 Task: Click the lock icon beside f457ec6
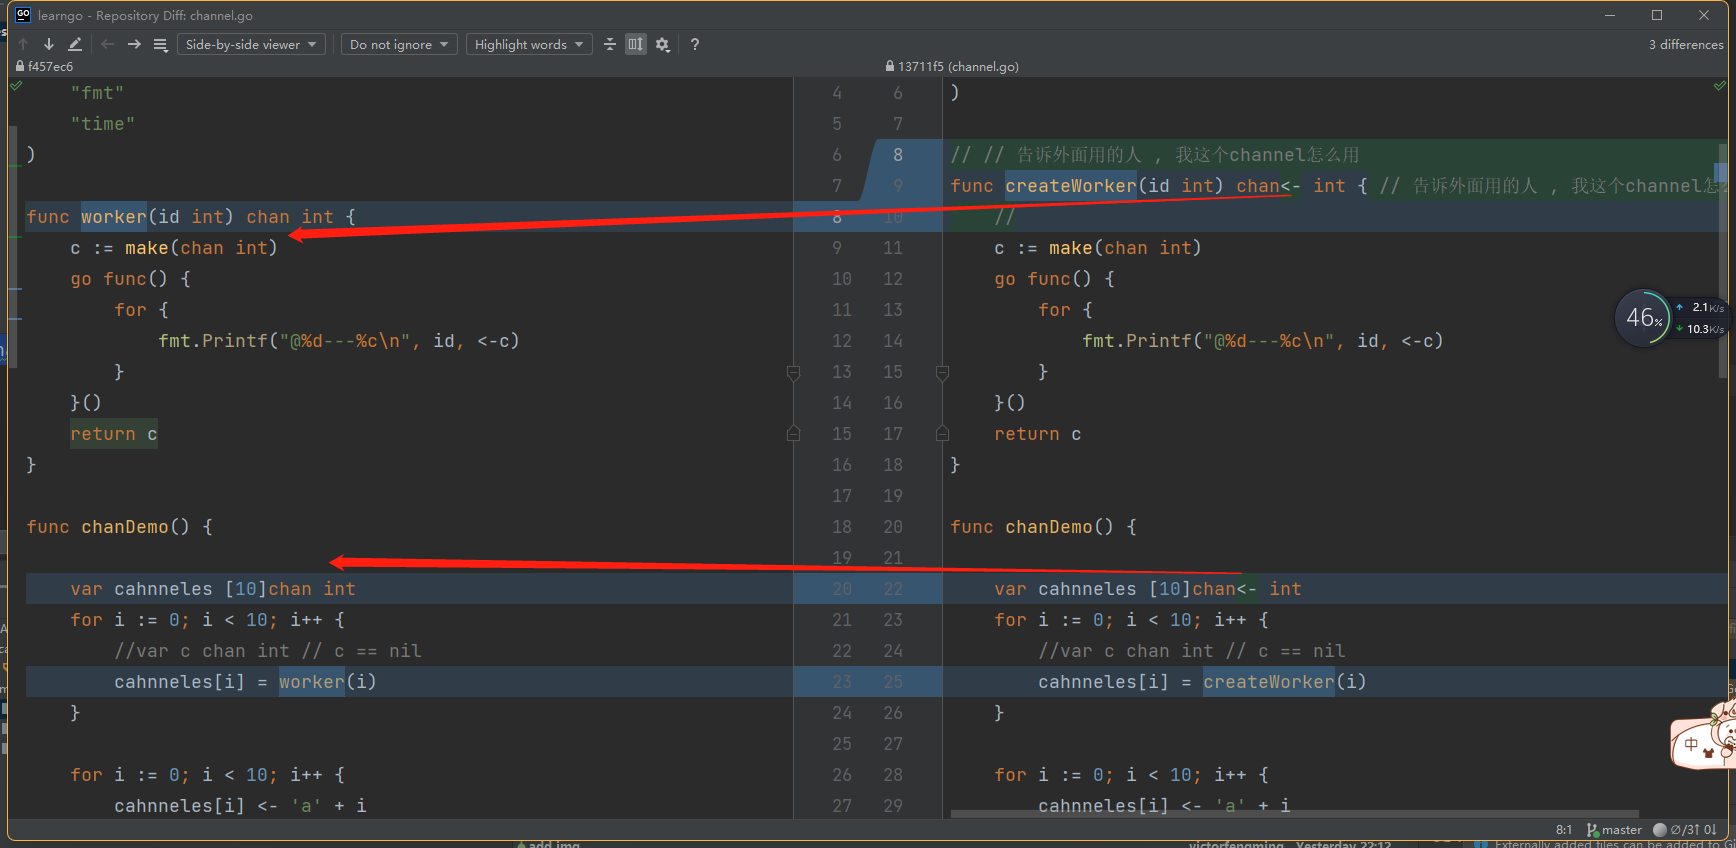(20, 67)
